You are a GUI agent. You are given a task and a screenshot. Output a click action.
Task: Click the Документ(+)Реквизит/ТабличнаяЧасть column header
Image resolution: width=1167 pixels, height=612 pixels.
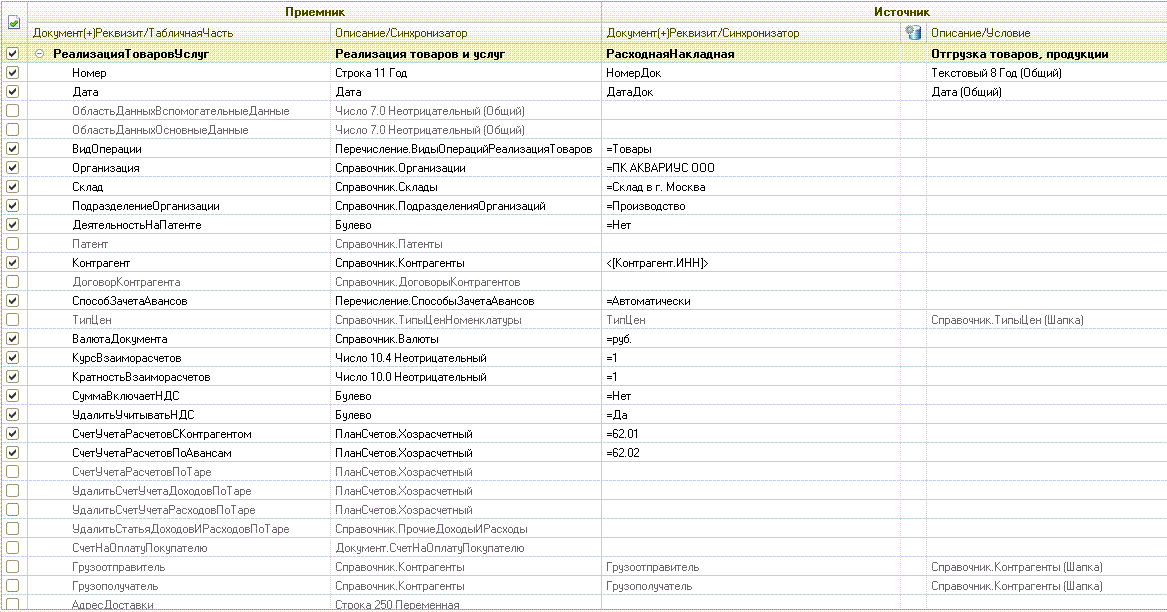179,33
